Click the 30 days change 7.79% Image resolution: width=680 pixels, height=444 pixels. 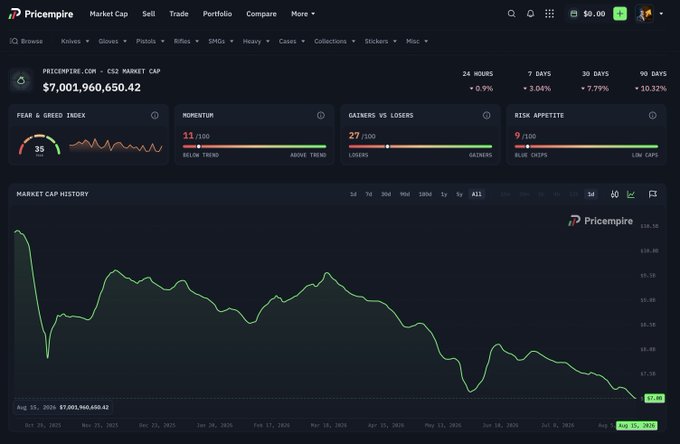click(x=595, y=88)
